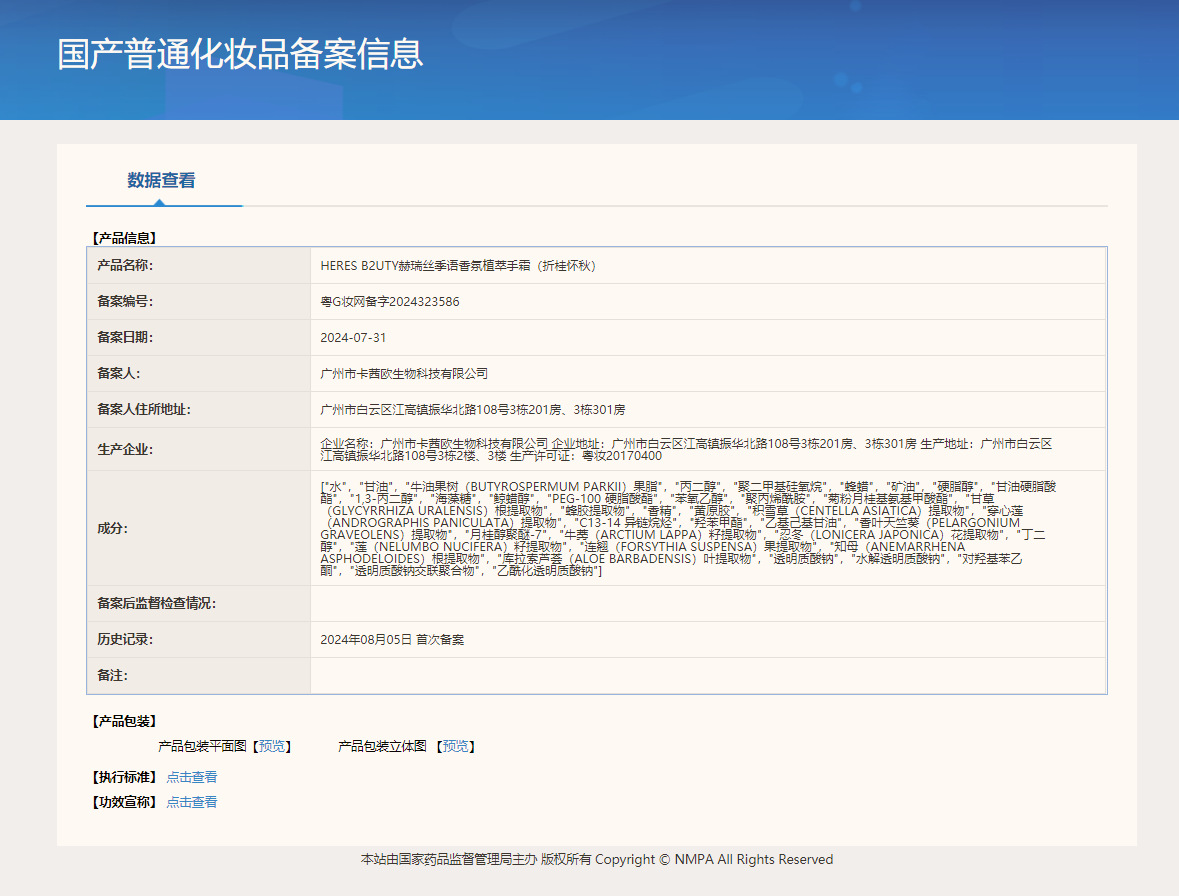Open 功效宣称 点击查看 link
This screenshot has height=896, width=1179.
click(192, 802)
